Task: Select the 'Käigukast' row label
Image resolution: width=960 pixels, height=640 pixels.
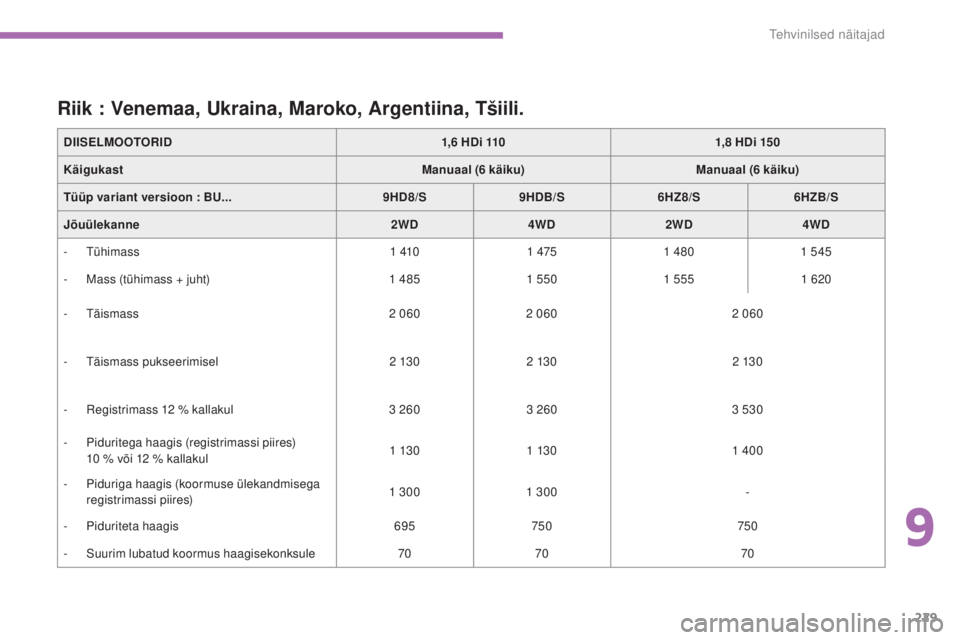Action: (93, 170)
